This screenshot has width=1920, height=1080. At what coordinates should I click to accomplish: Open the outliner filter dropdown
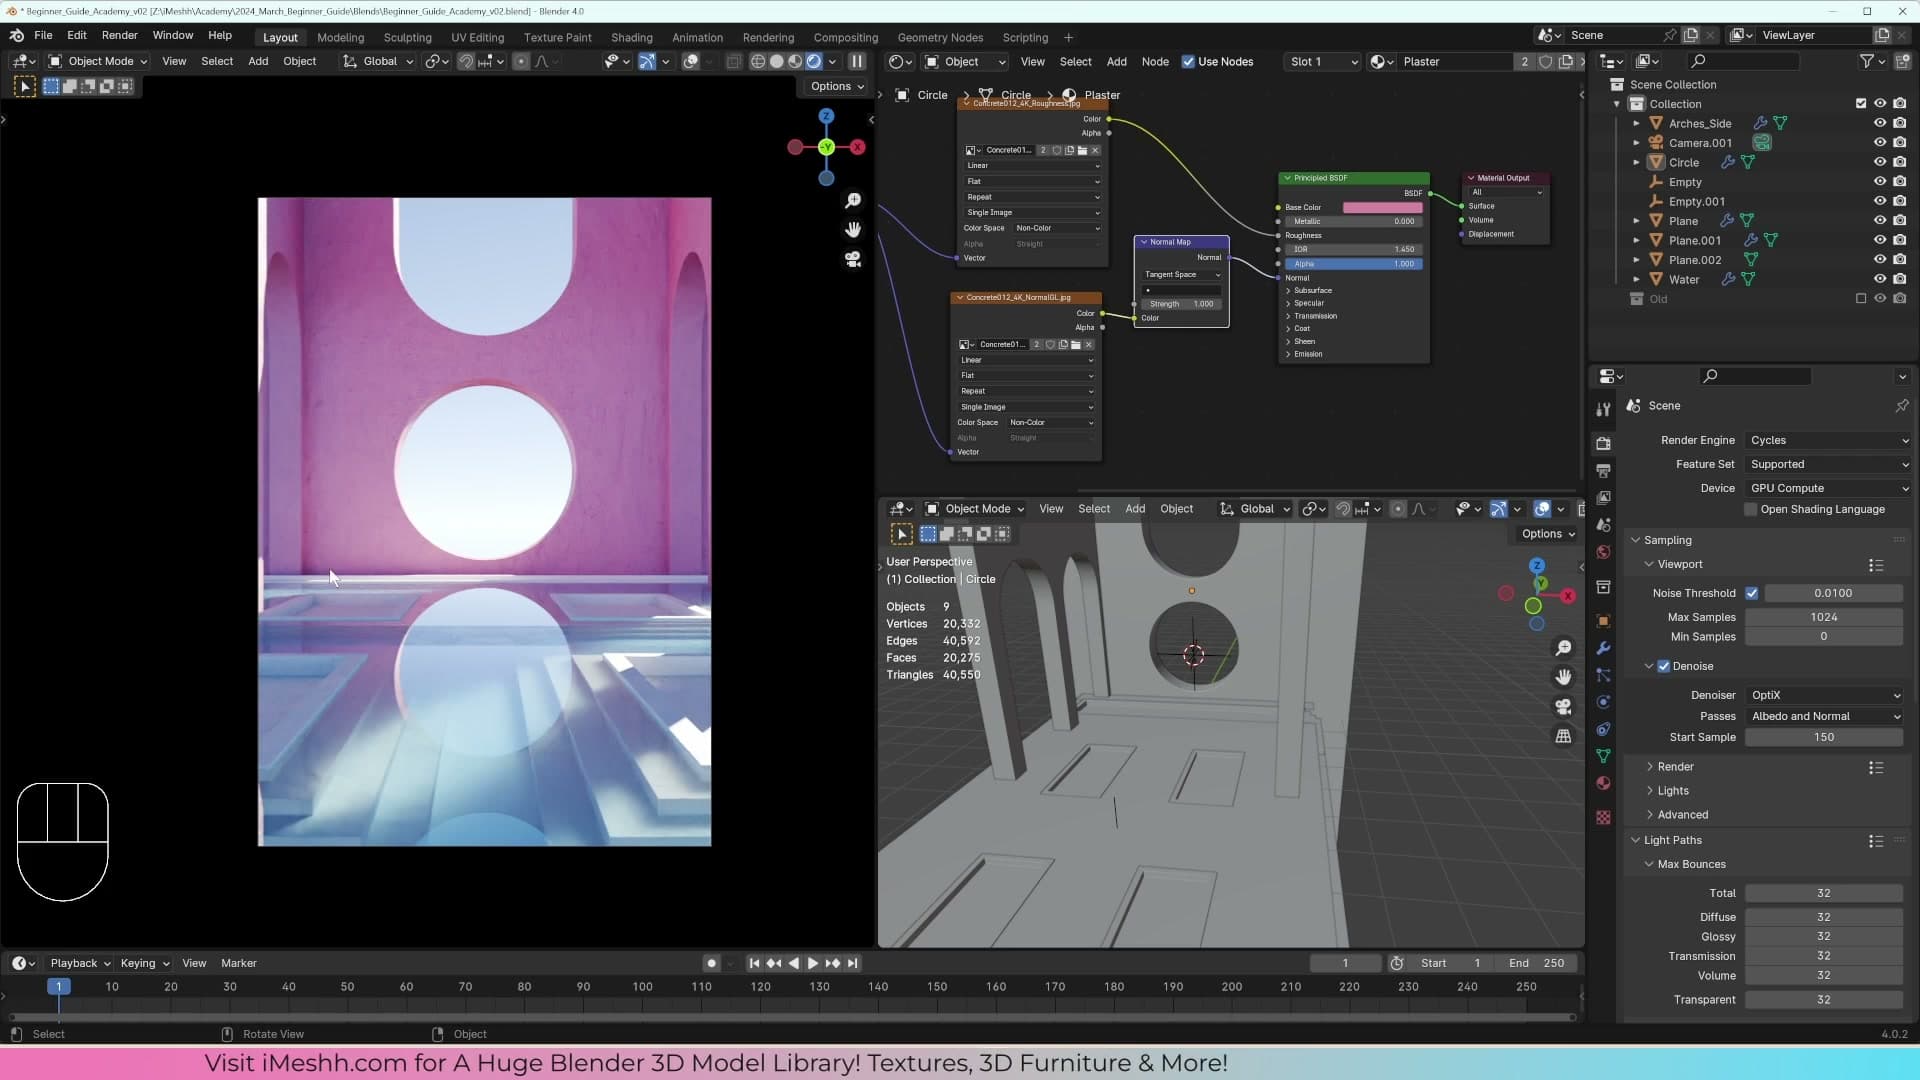pyautogui.click(x=1872, y=61)
